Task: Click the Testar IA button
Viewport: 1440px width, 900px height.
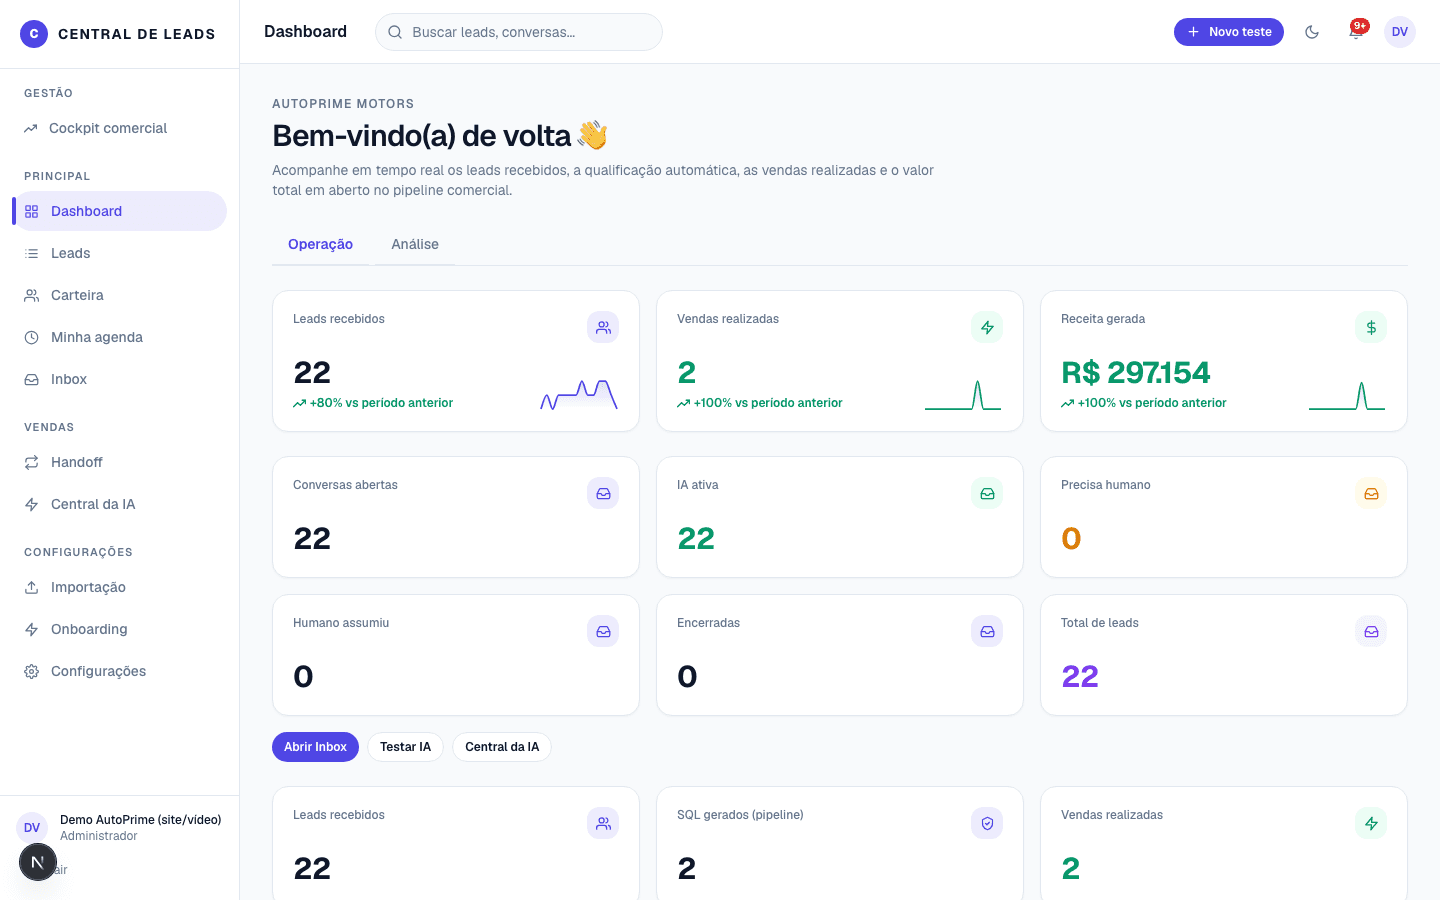Action: pos(405,747)
